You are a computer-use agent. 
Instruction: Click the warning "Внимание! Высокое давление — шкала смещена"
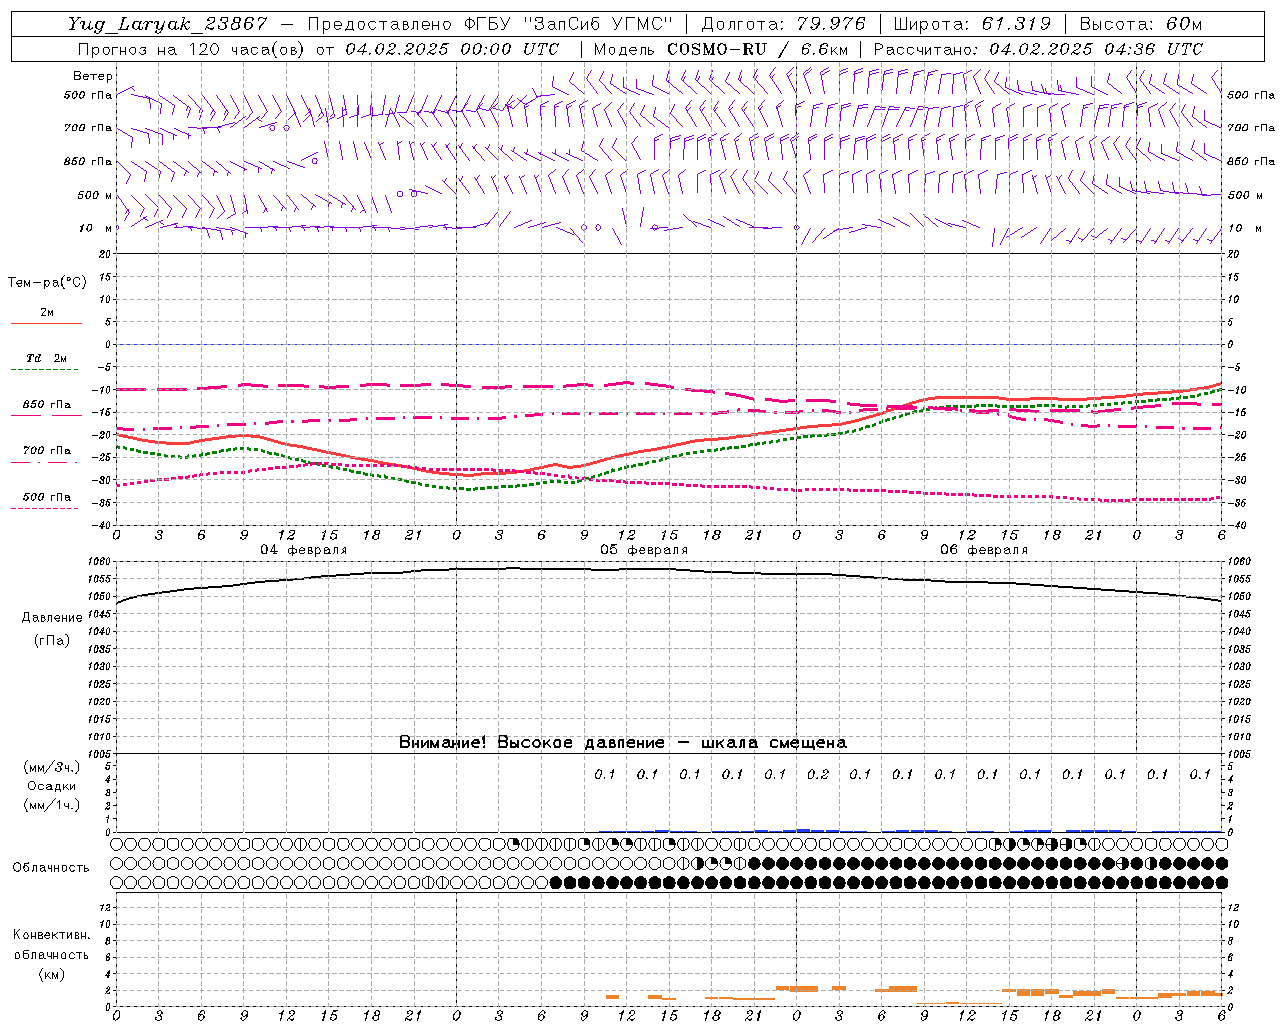pyautogui.click(x=623, y=742)
